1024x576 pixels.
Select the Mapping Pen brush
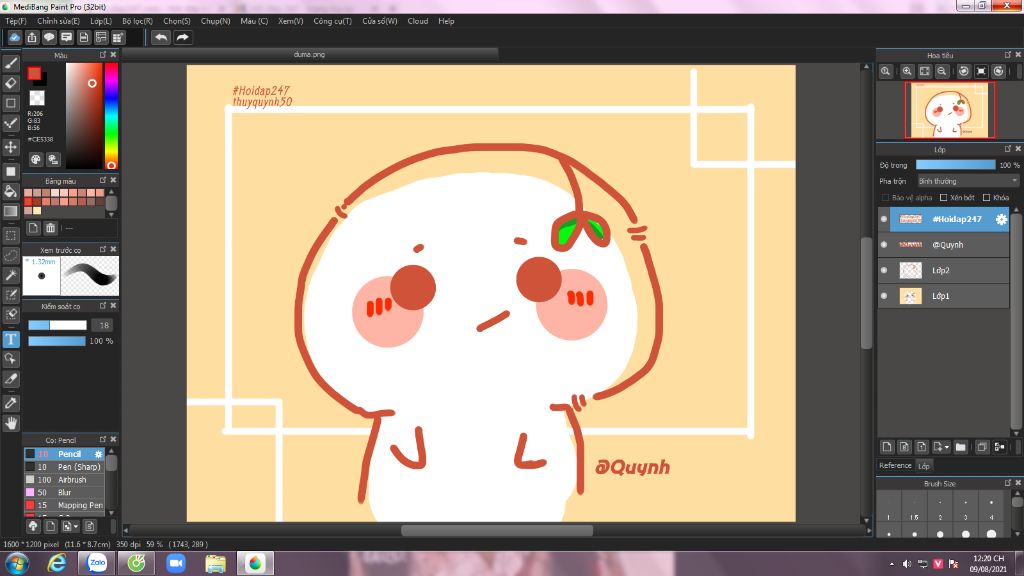[x=65, y=505]
